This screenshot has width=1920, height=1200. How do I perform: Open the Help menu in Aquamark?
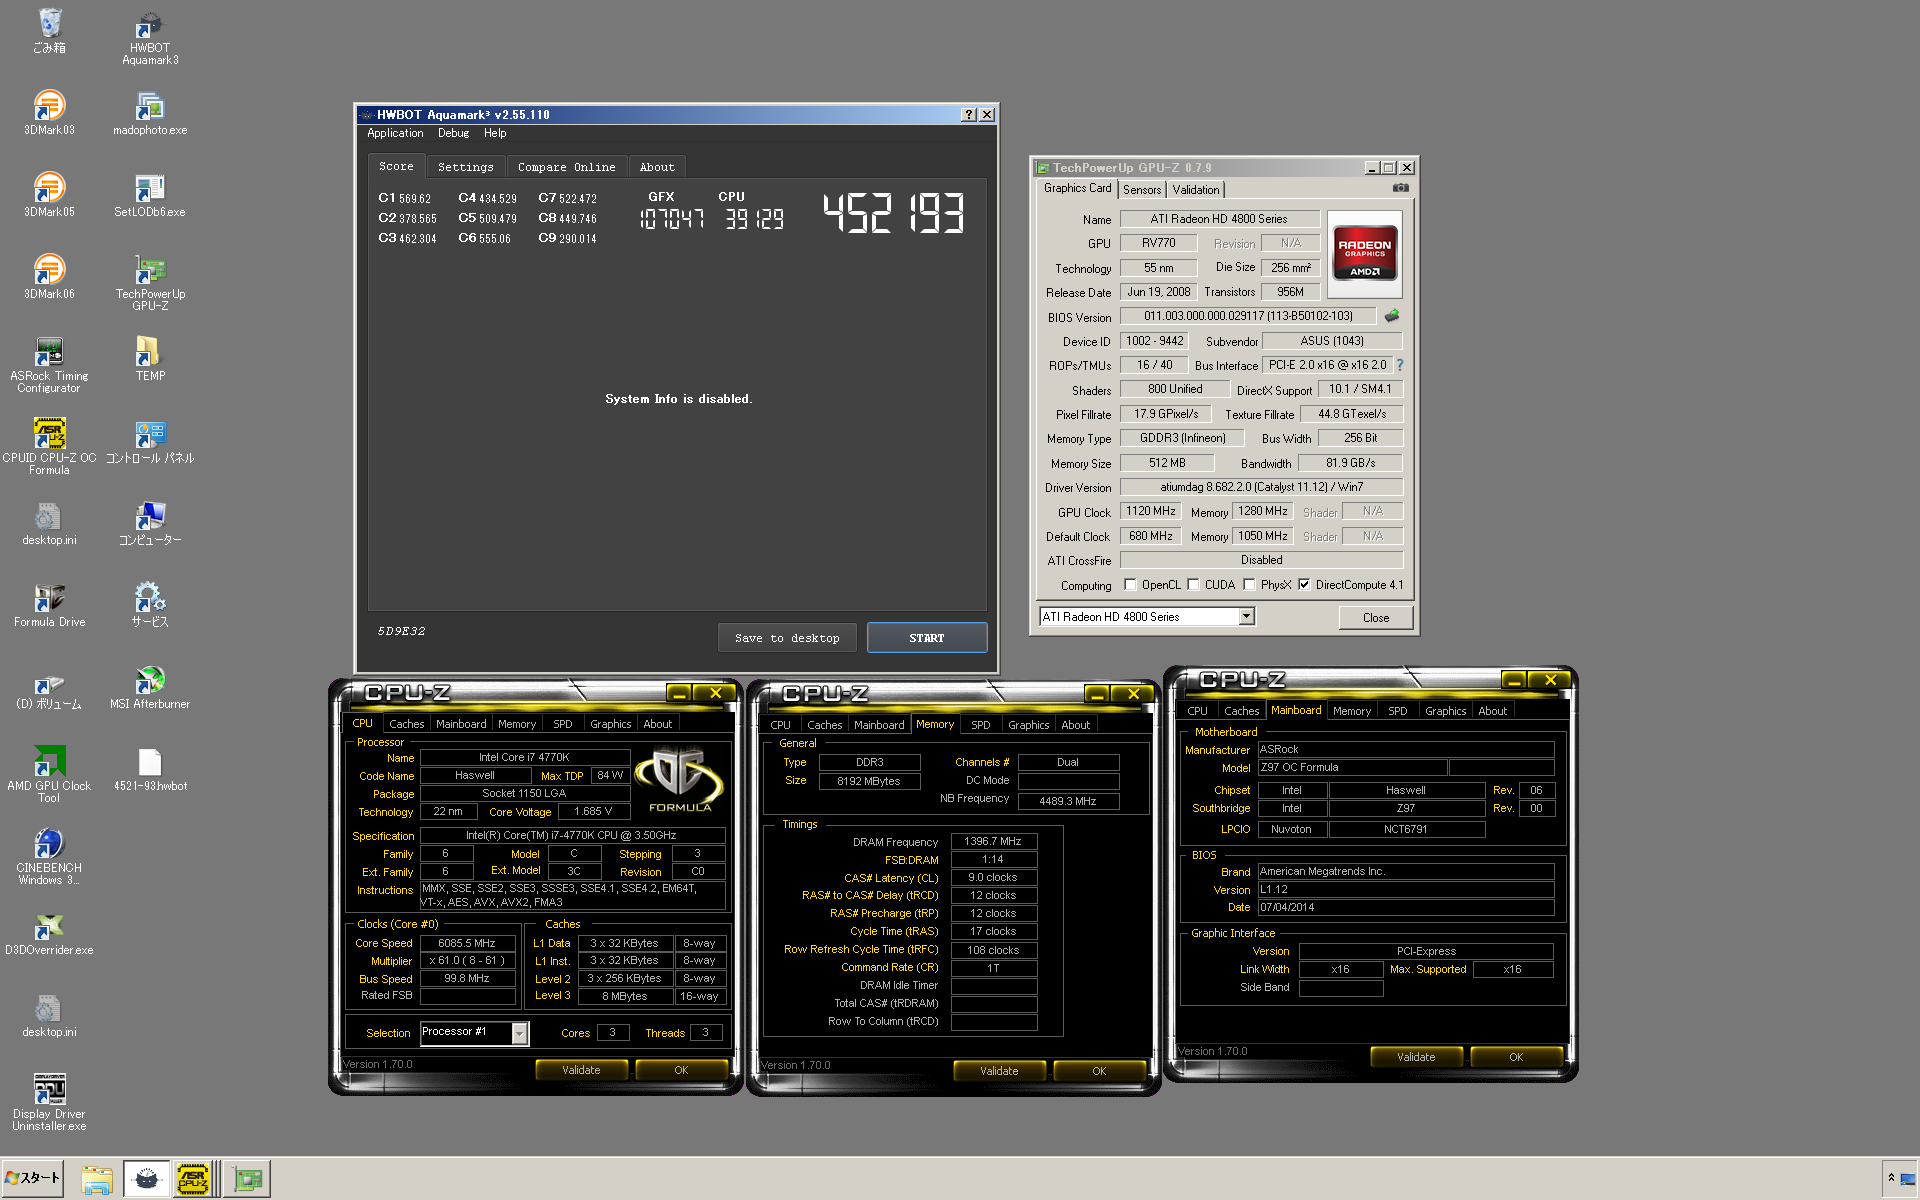pos(495,133)
